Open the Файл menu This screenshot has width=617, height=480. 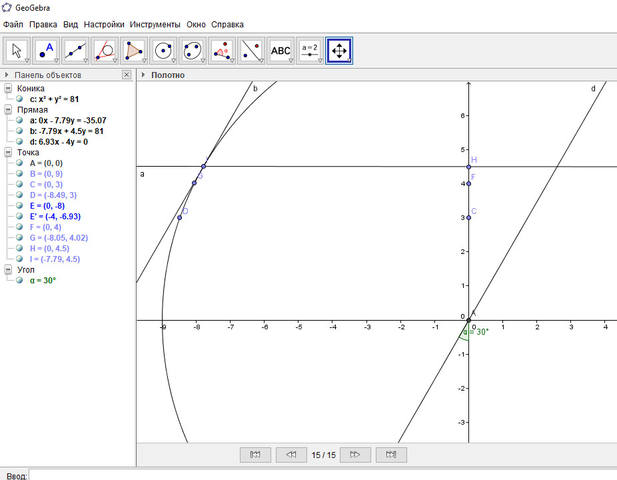coord(13,24)
